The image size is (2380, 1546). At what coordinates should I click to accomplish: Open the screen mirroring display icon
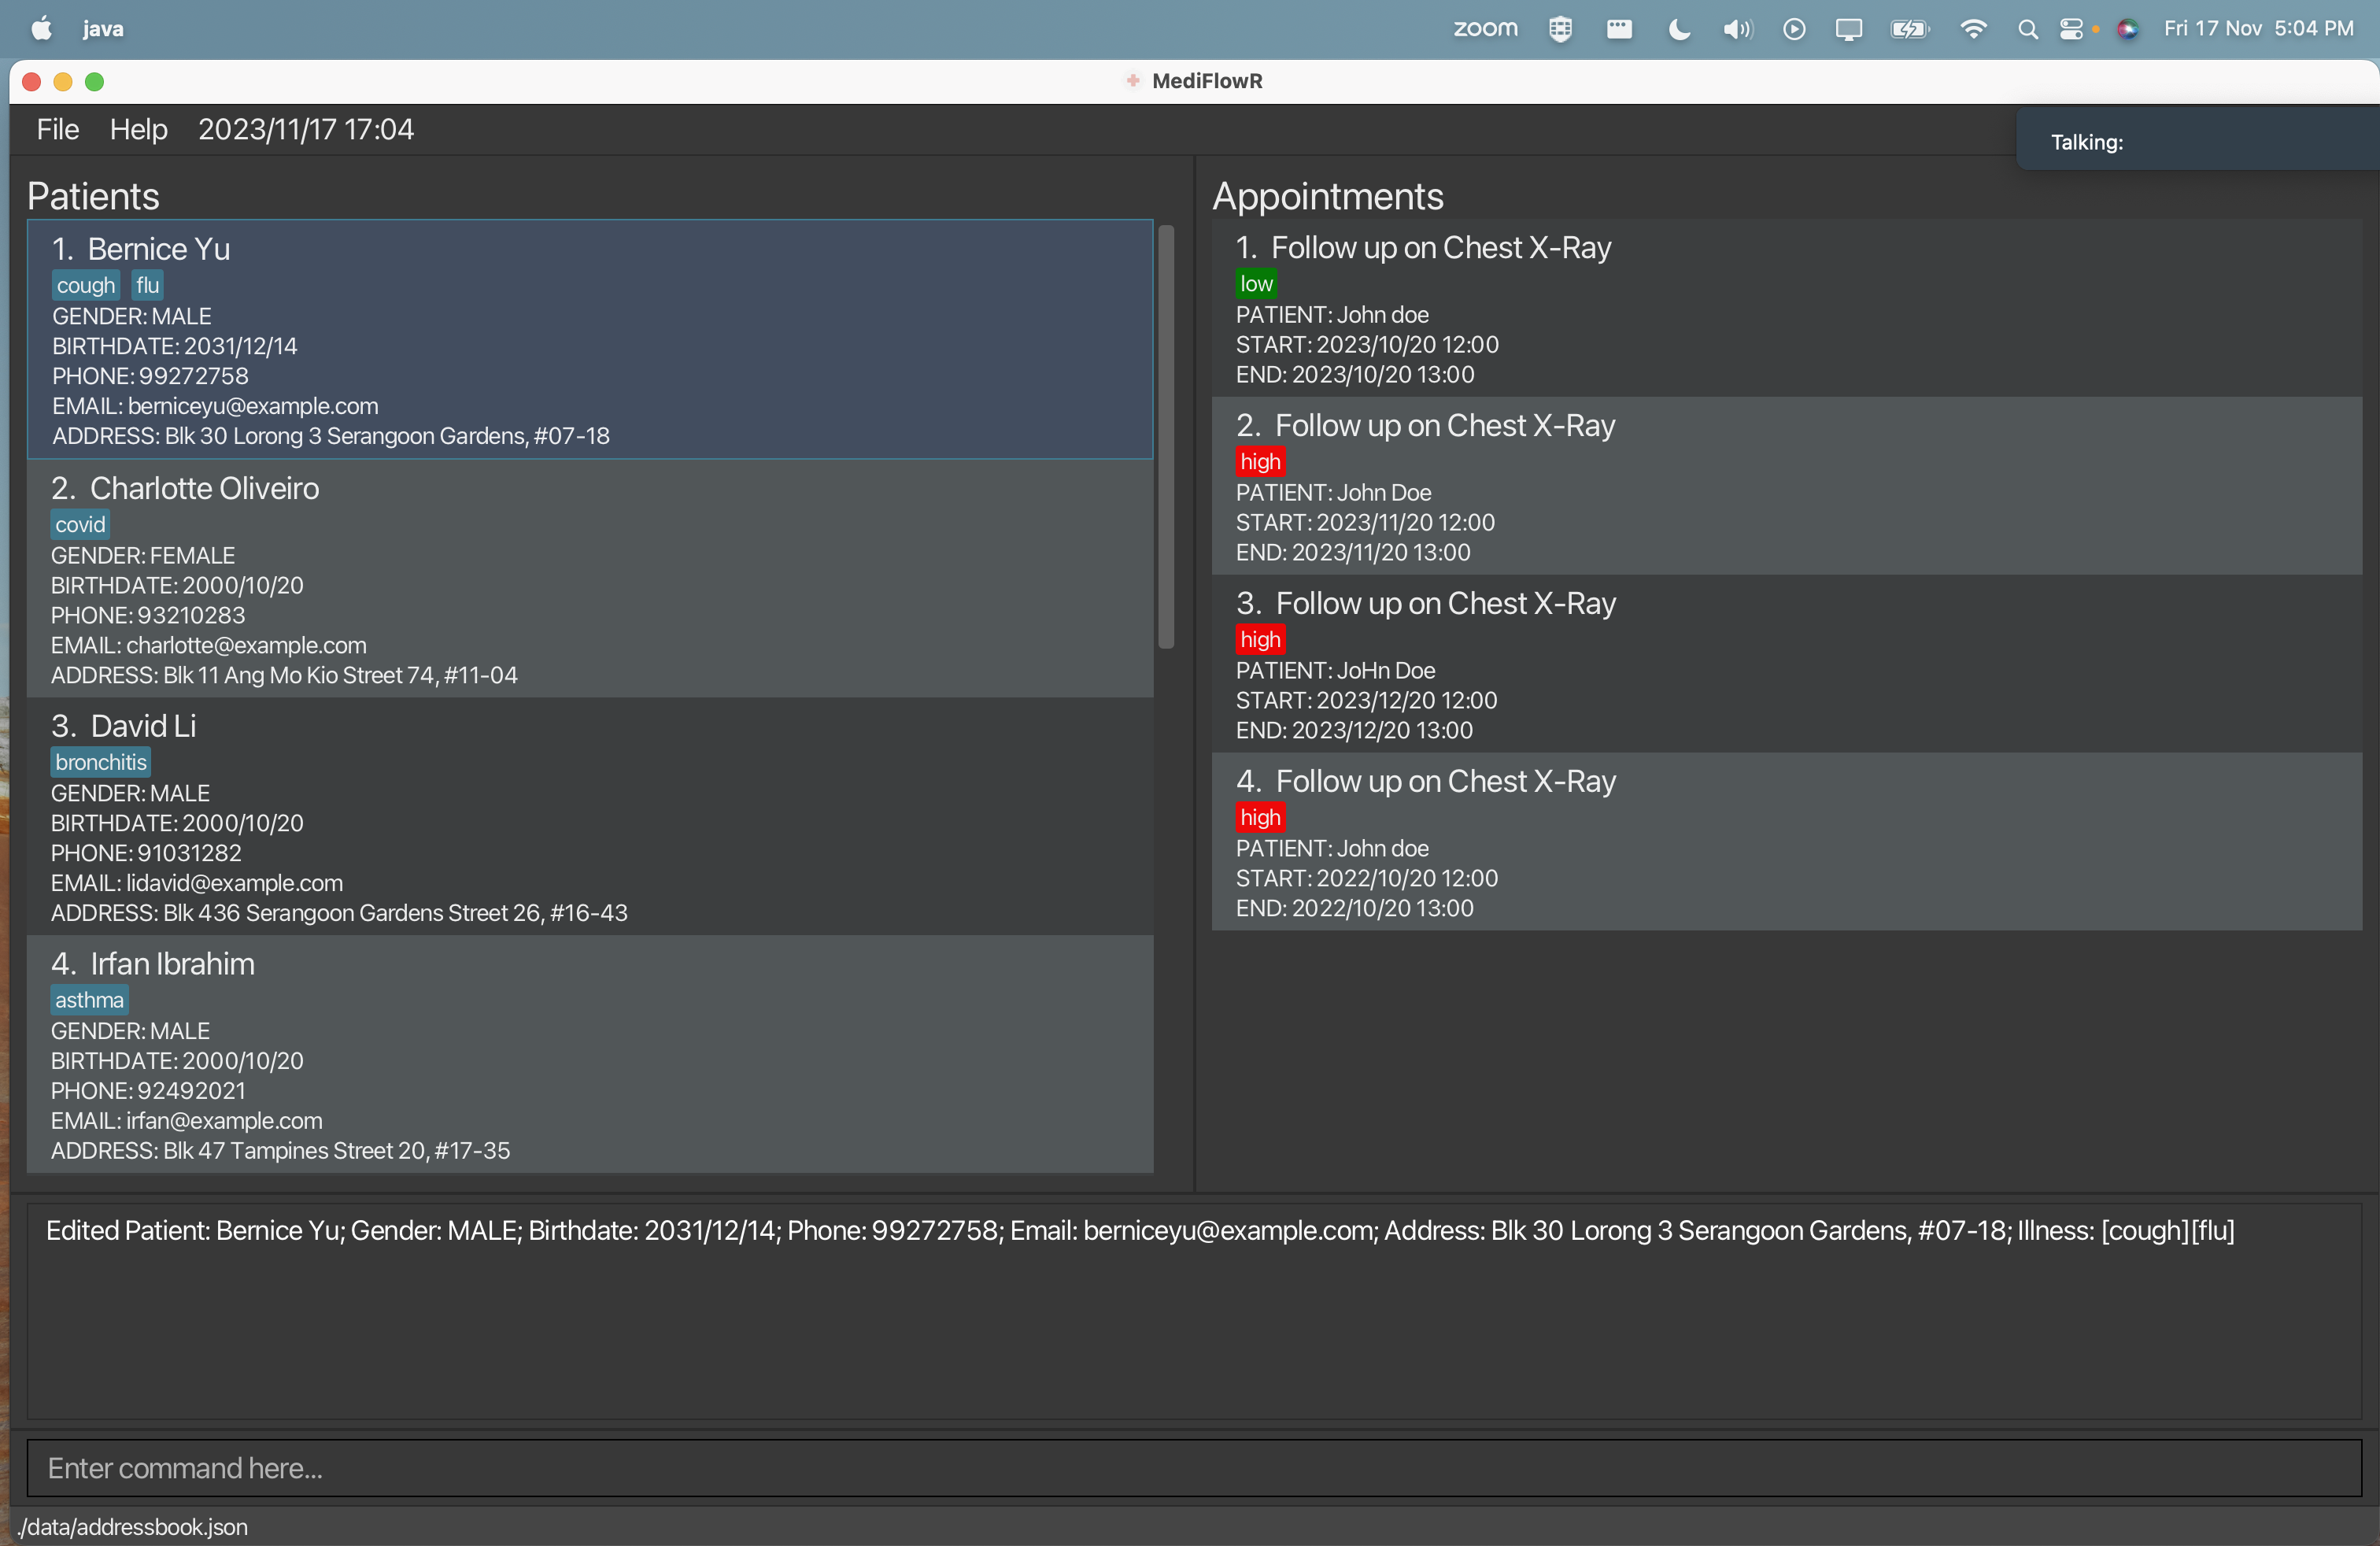tap(1848, 29)
